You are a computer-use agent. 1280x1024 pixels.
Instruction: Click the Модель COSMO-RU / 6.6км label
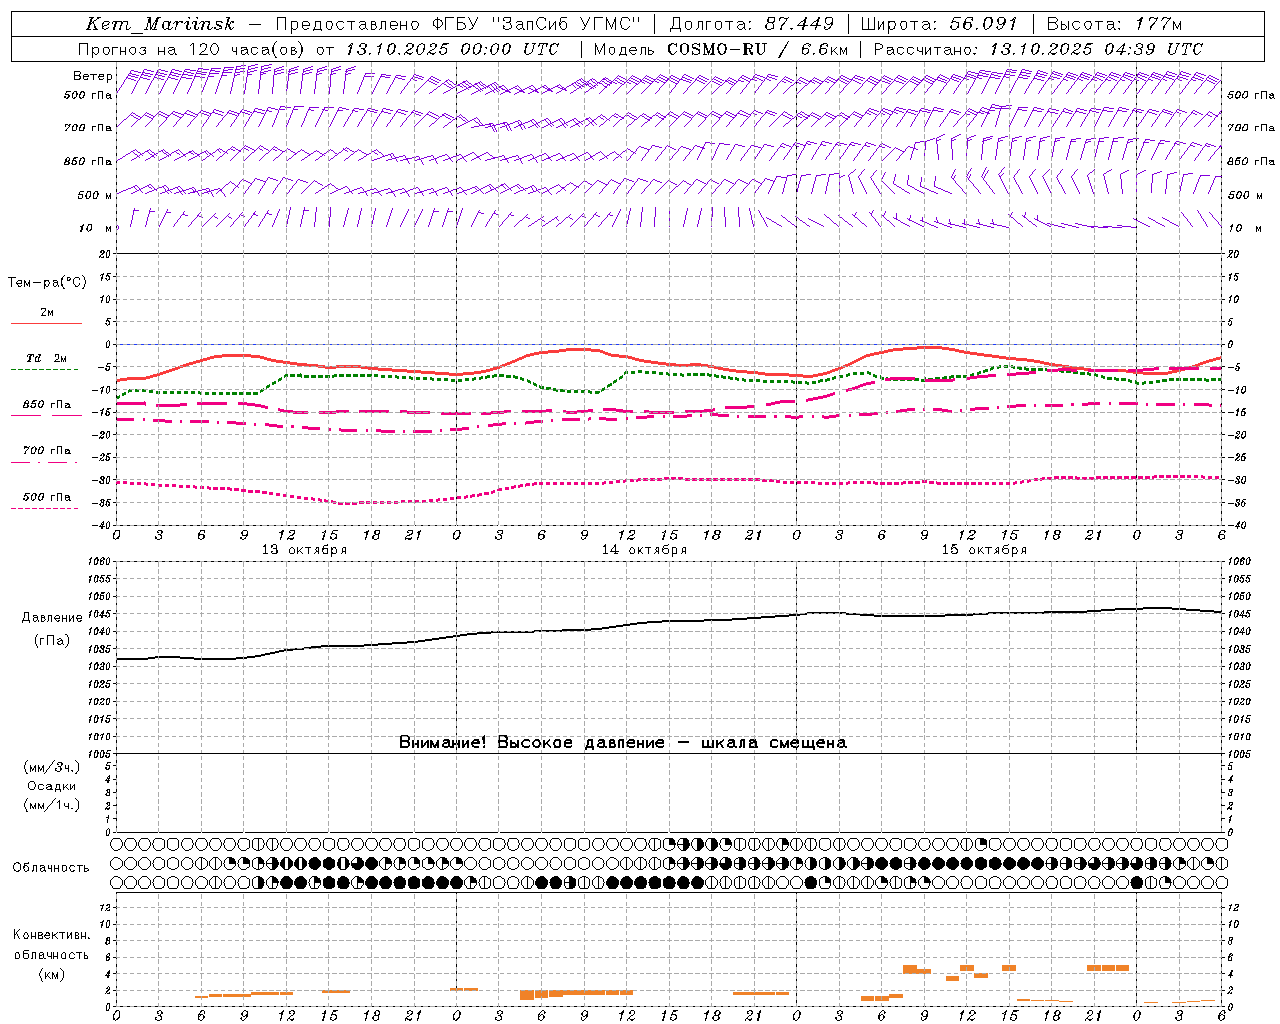720,49
